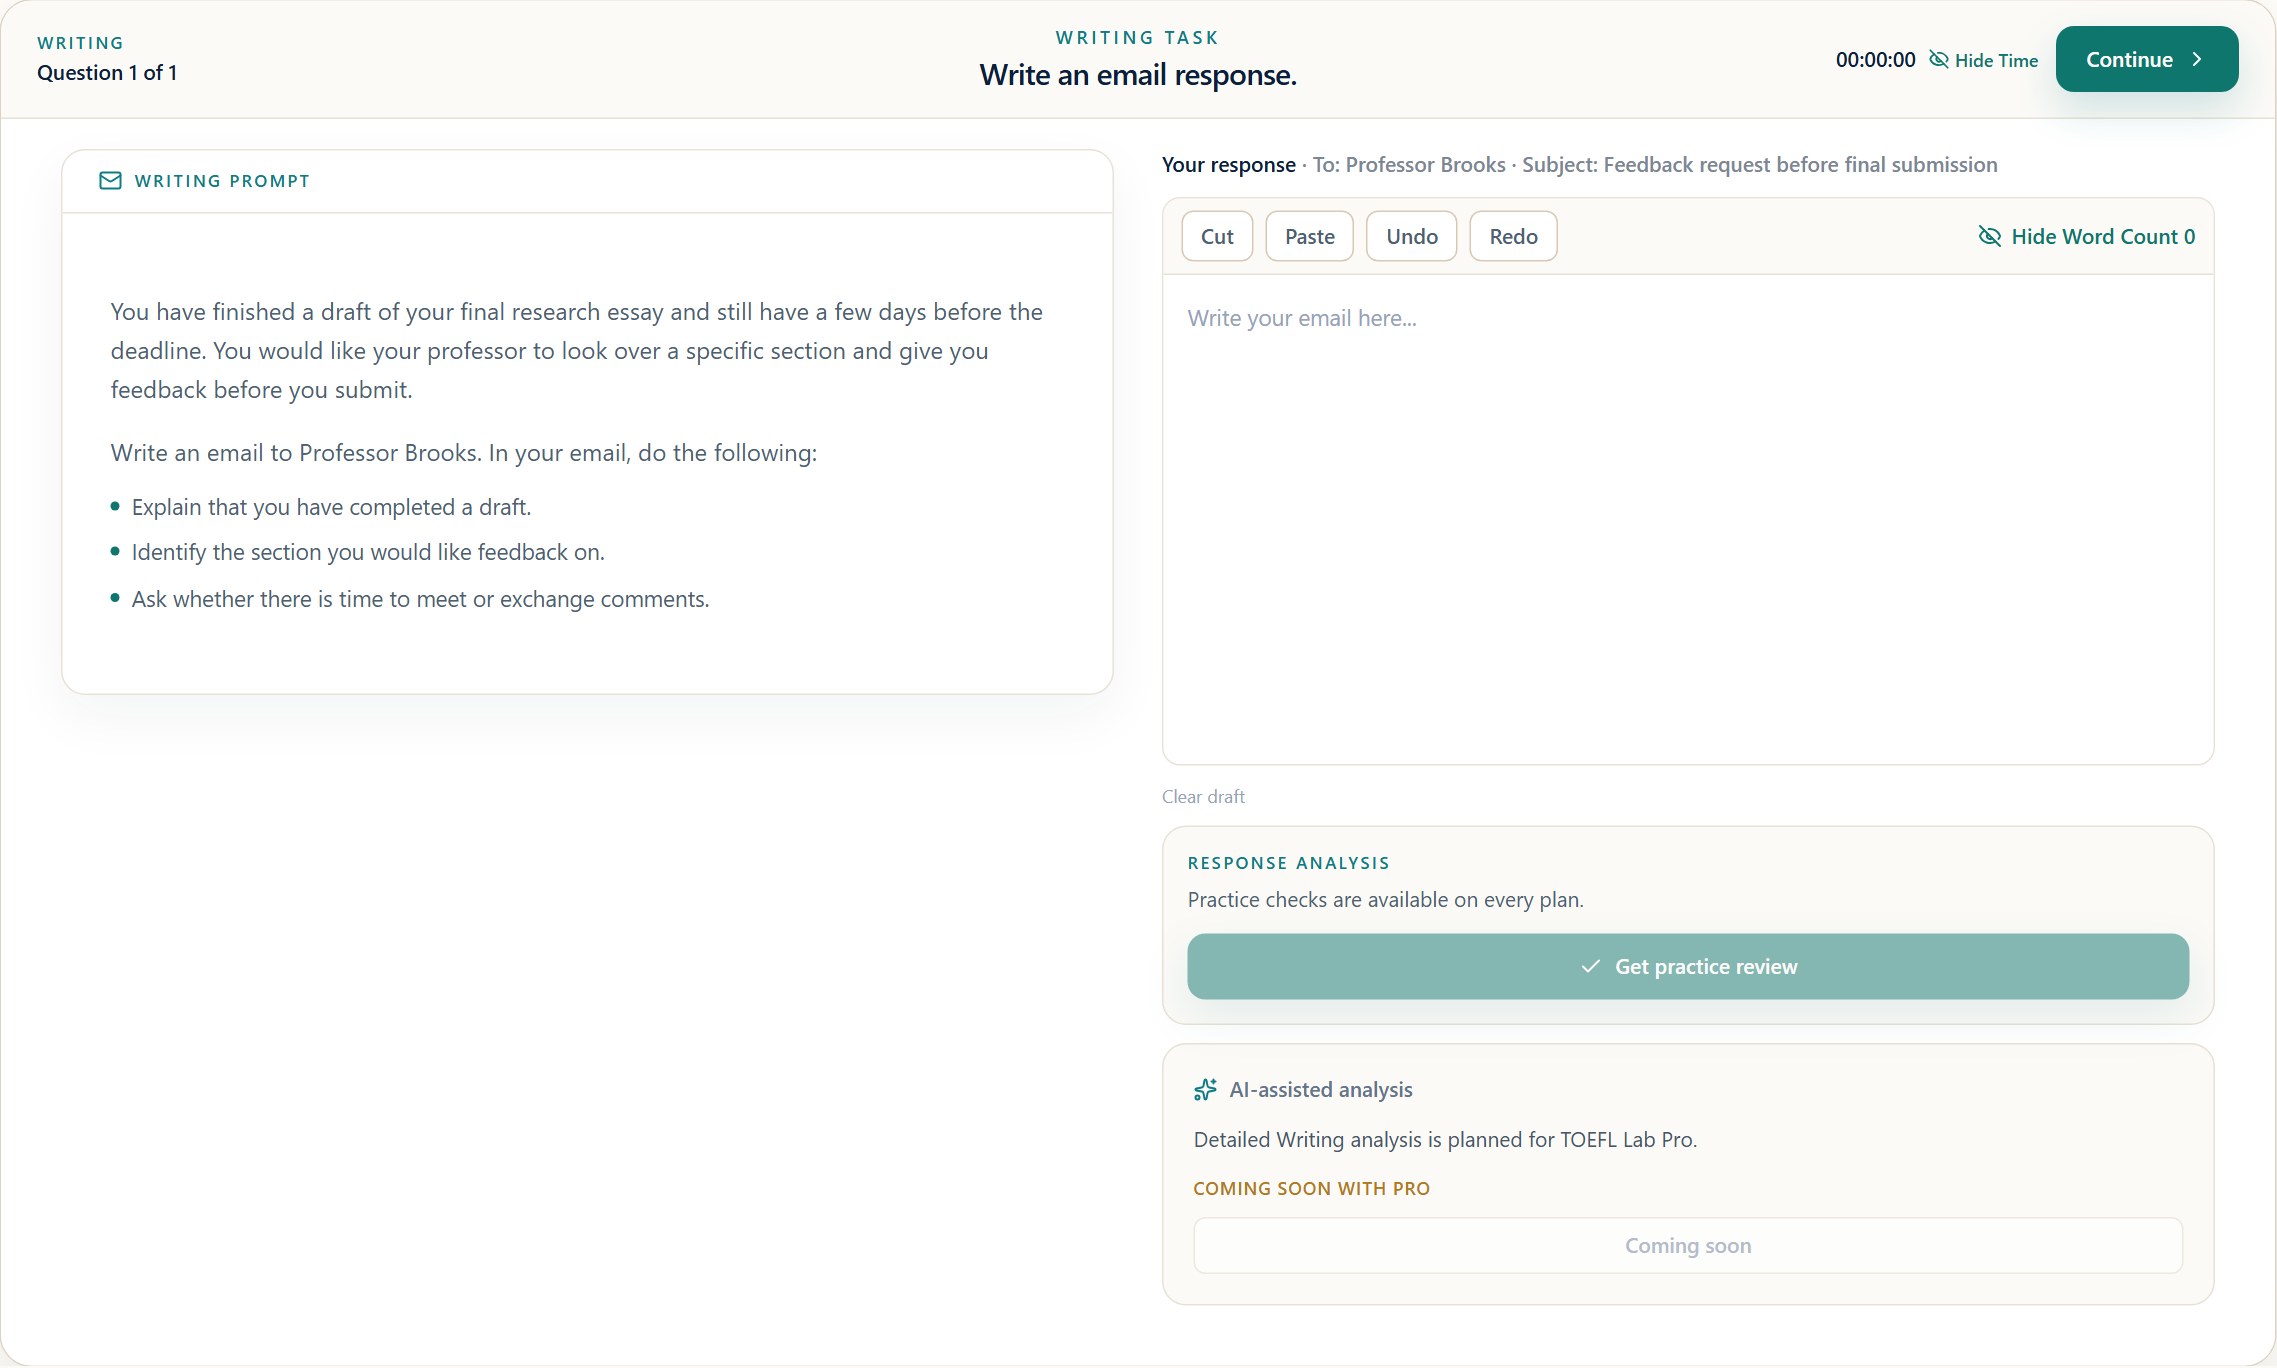Click into the email writing text area
2277x1368 pixels.
(1687, 519)
